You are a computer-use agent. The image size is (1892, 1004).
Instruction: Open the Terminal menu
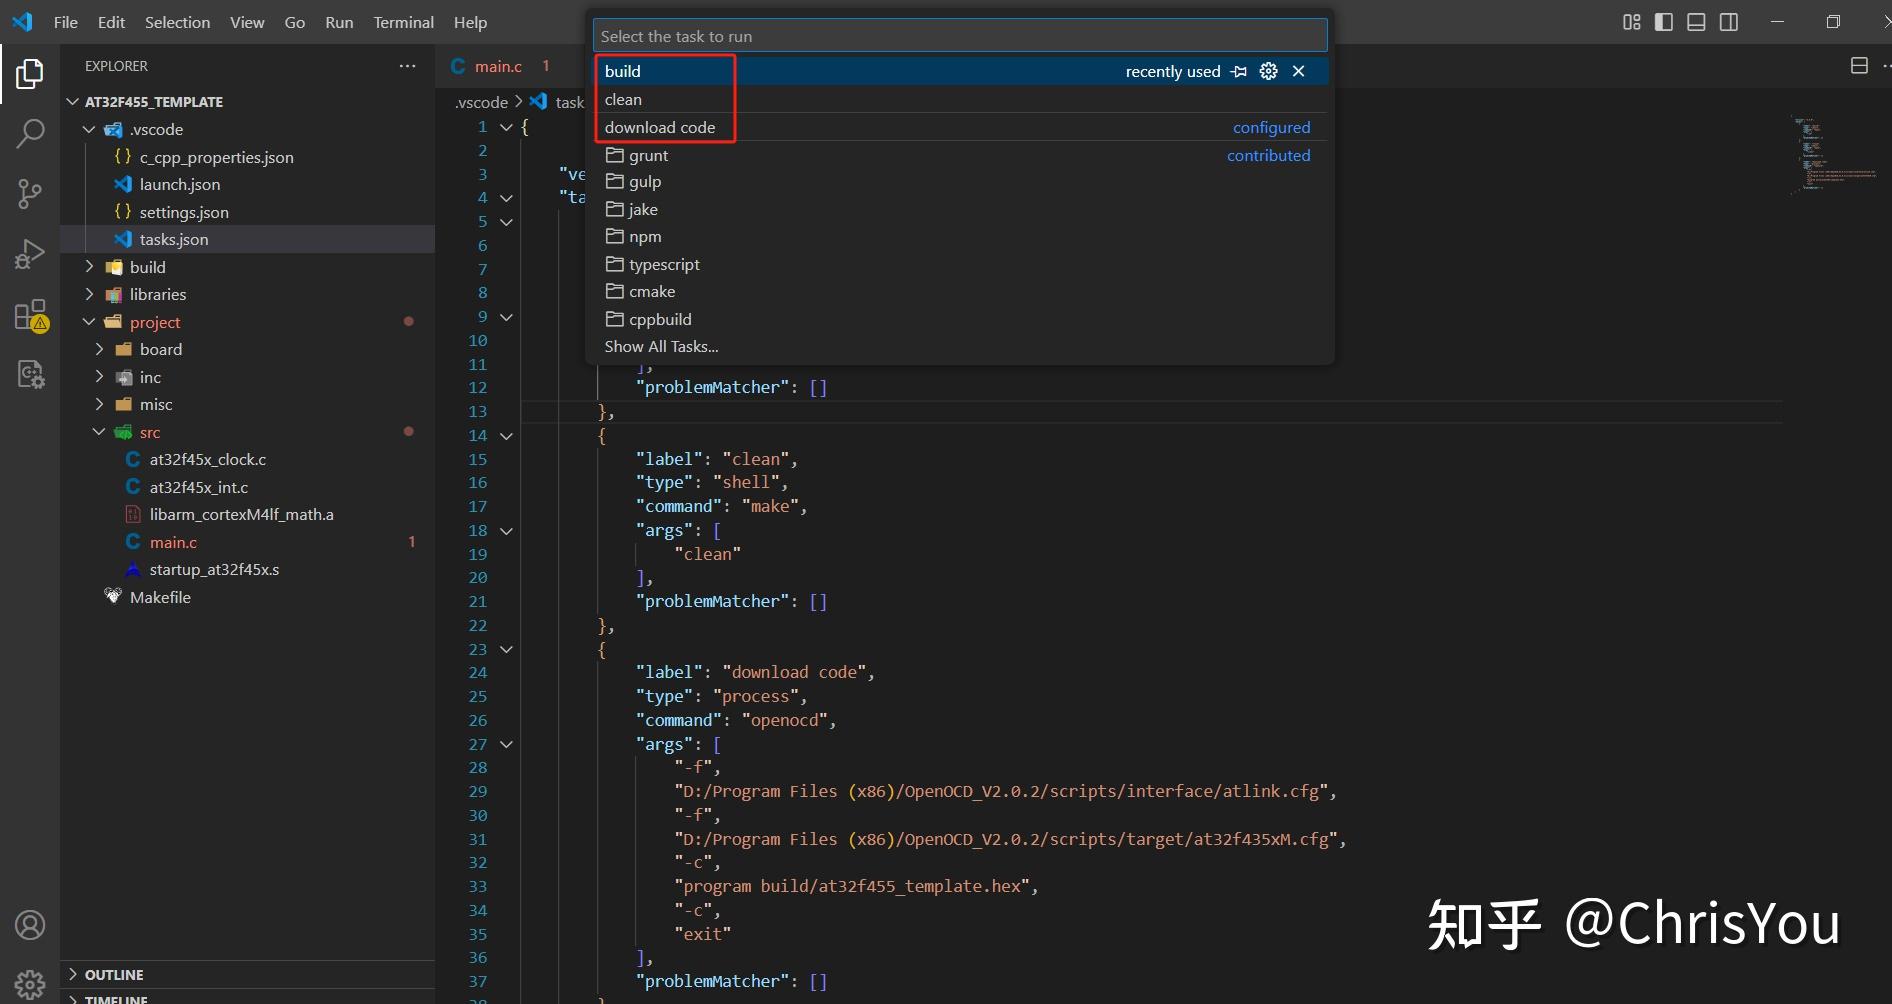pyautogui.click(x=403, y=21)
